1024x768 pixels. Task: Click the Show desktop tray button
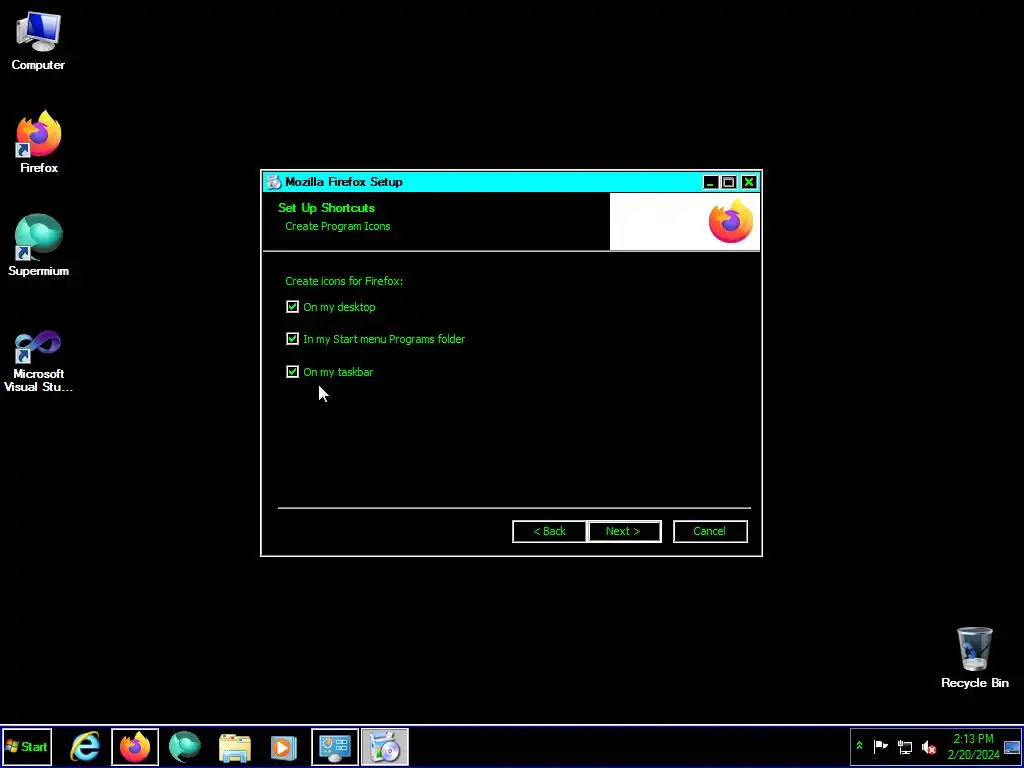pyautogui.click(x=1012, y=746)
